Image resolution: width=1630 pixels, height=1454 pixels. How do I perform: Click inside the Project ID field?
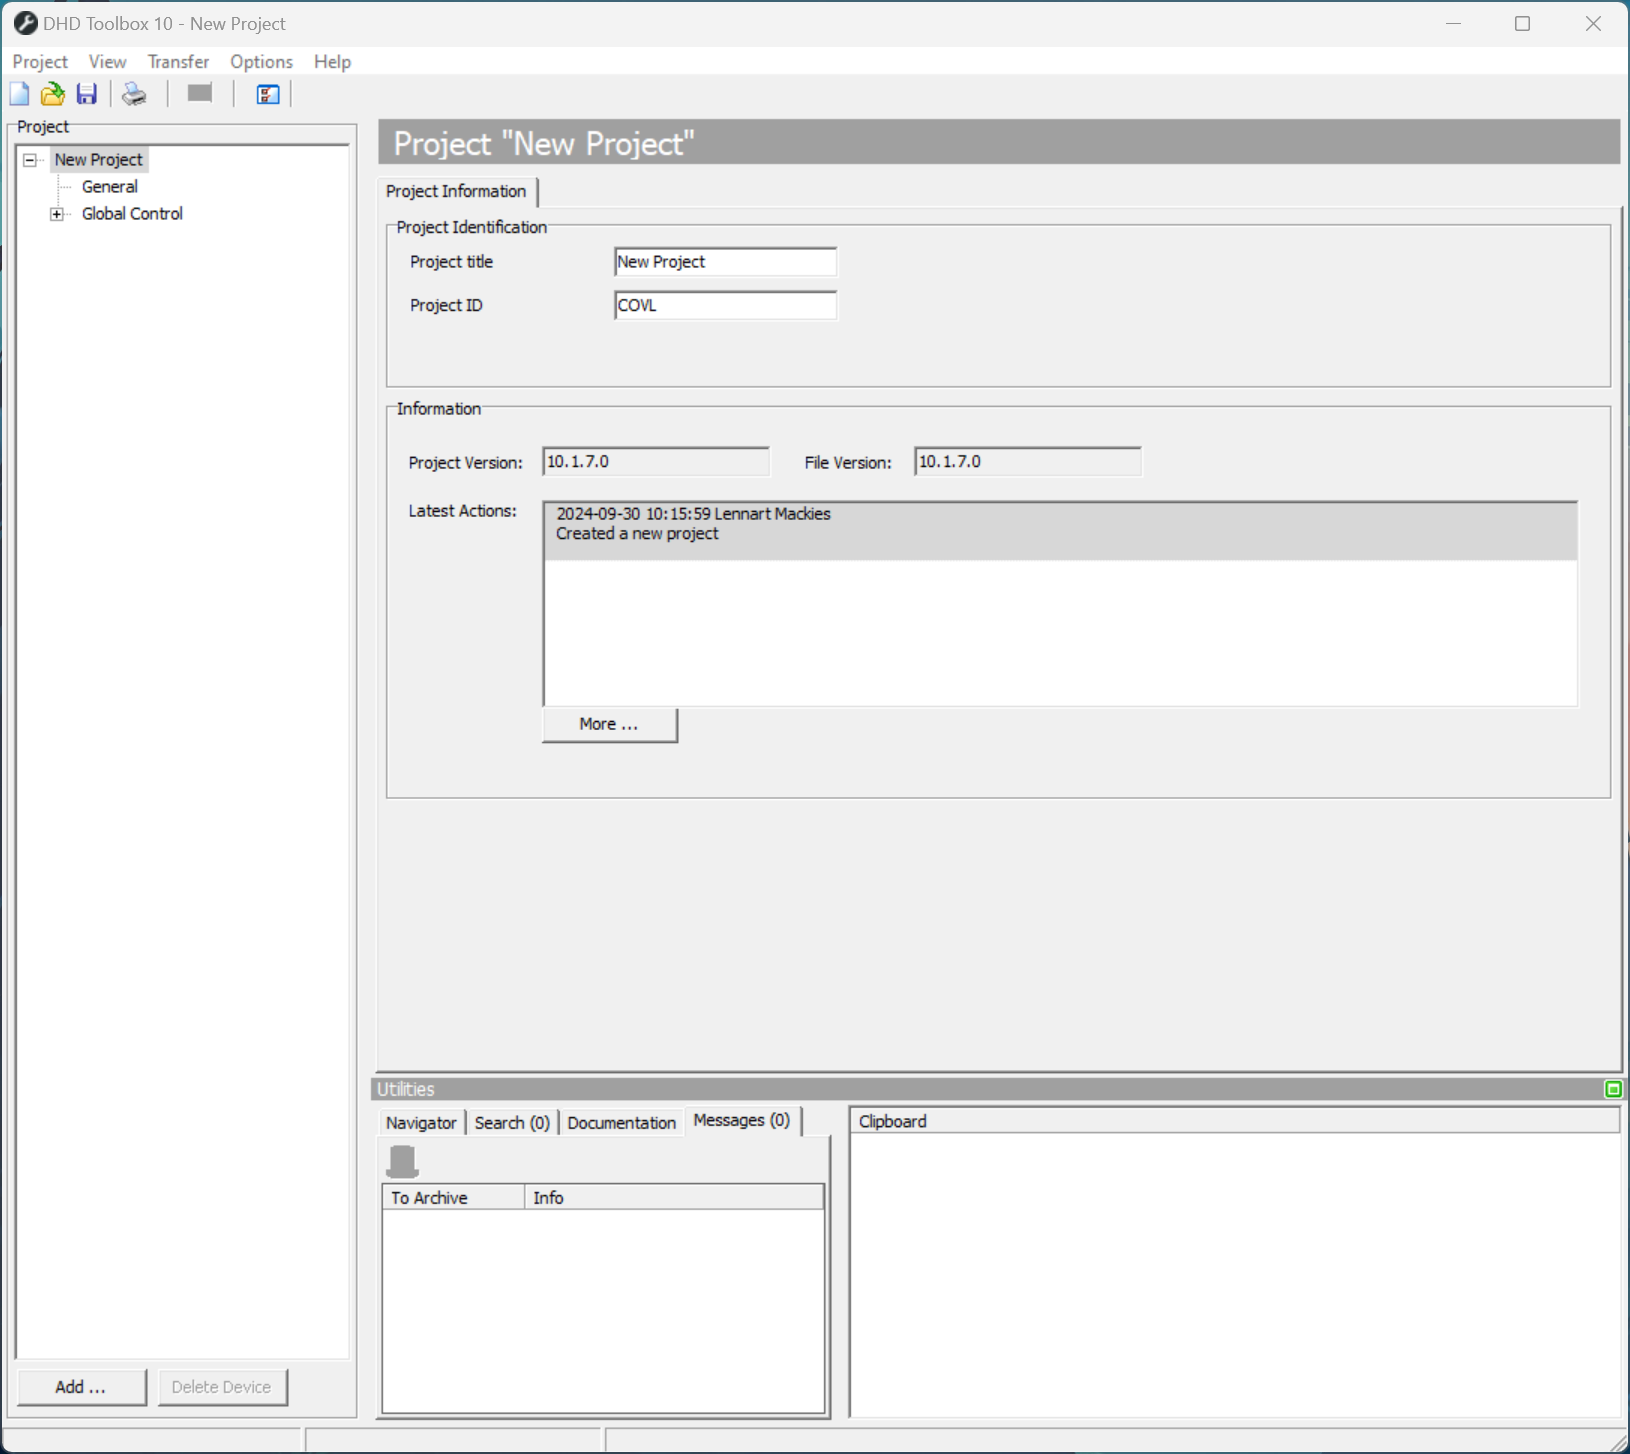point(724,305)
